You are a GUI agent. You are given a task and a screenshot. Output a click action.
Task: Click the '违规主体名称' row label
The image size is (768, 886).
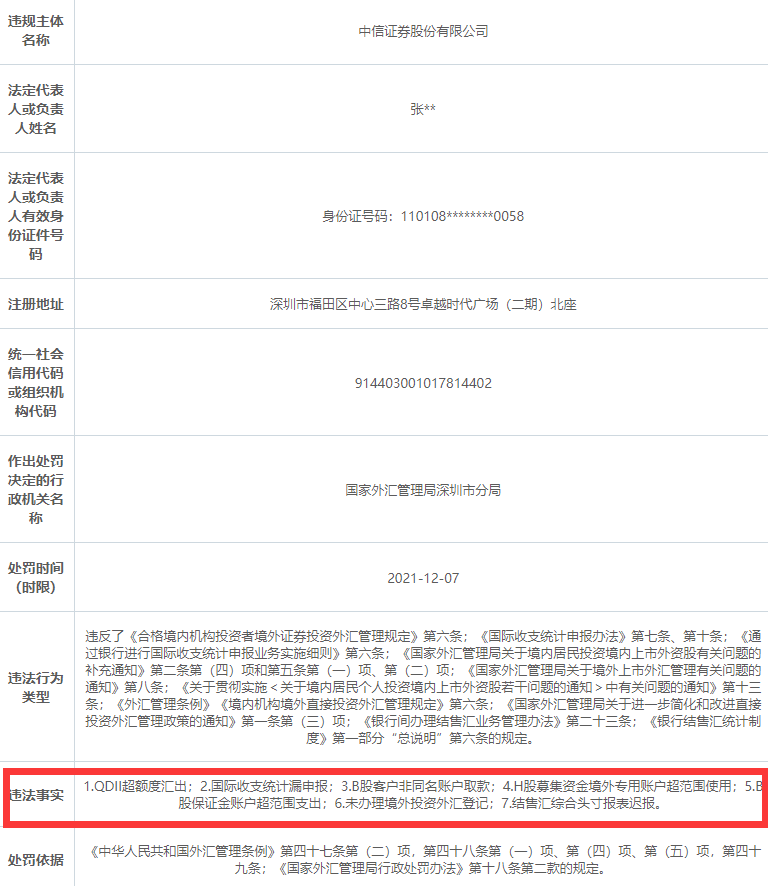click(36, 31)
